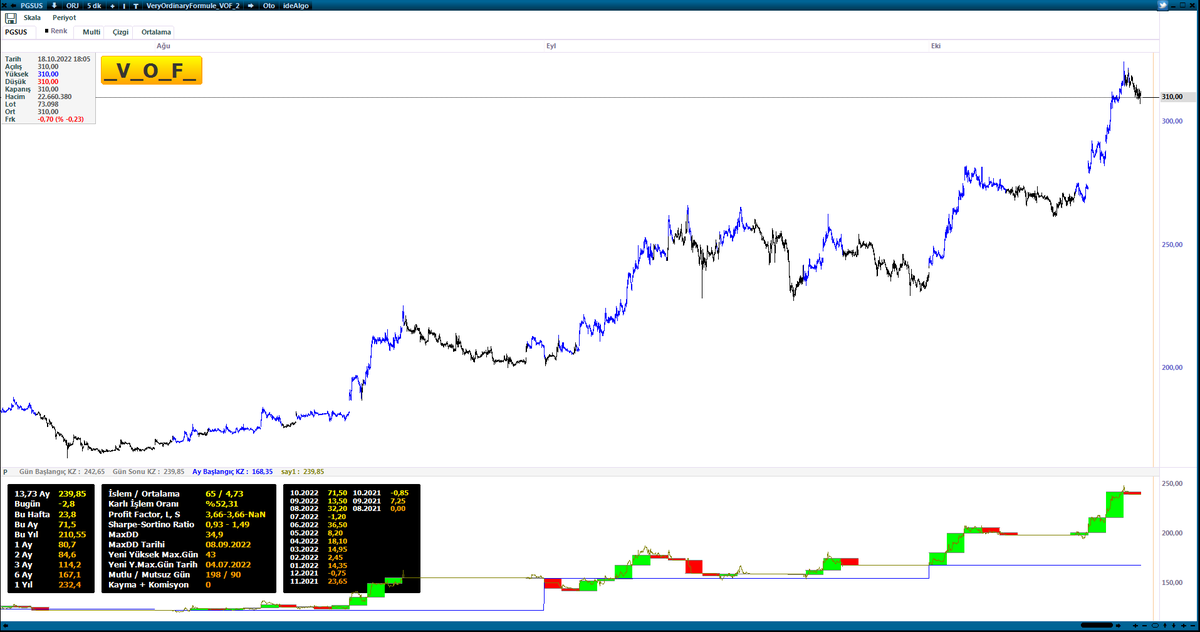
Task: Click the oval reset icon in the bottom bar
Action: pos(1155,625)
